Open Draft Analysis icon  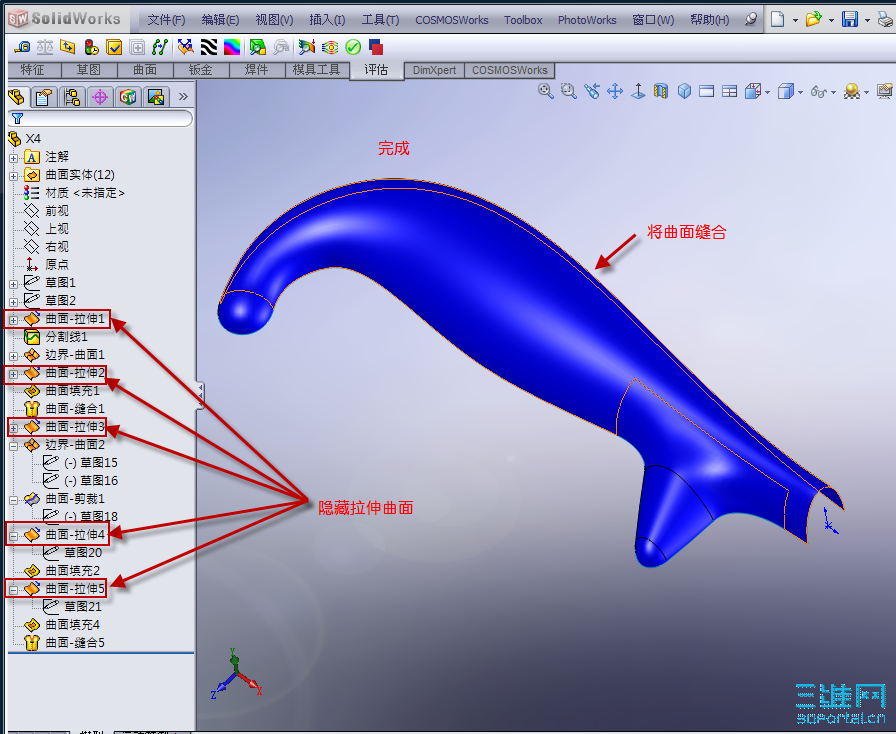pyautogui.click(x=258, y=47)
